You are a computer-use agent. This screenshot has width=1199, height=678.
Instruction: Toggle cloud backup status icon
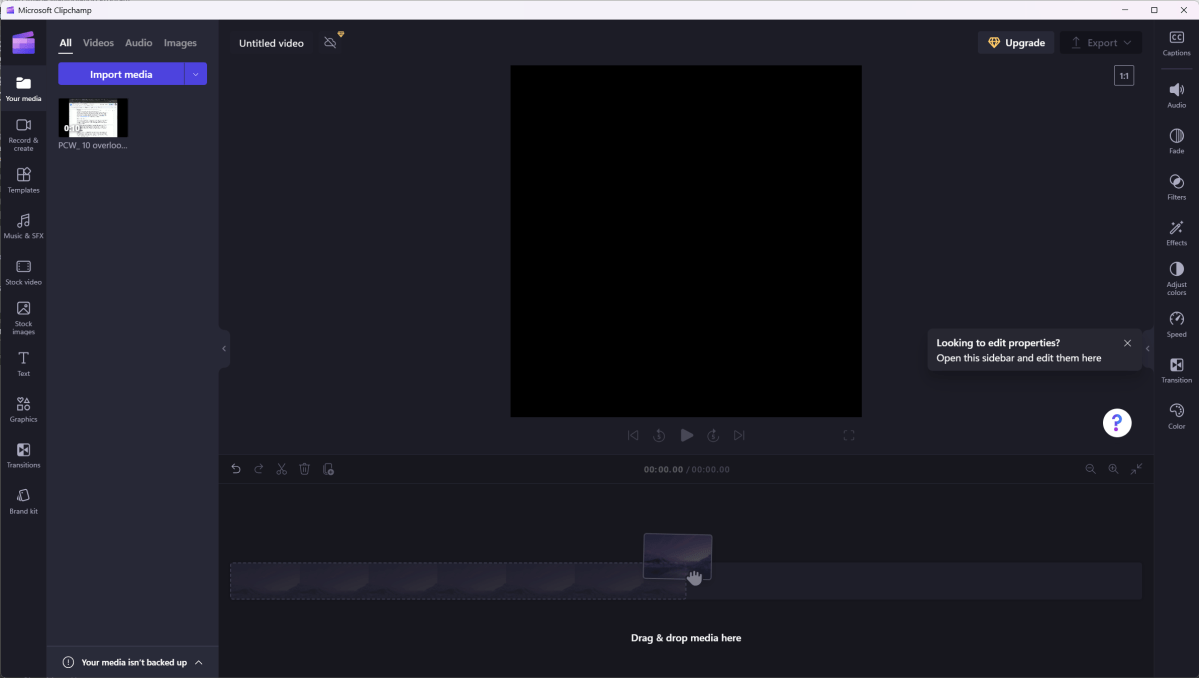(x=330, y=43)
